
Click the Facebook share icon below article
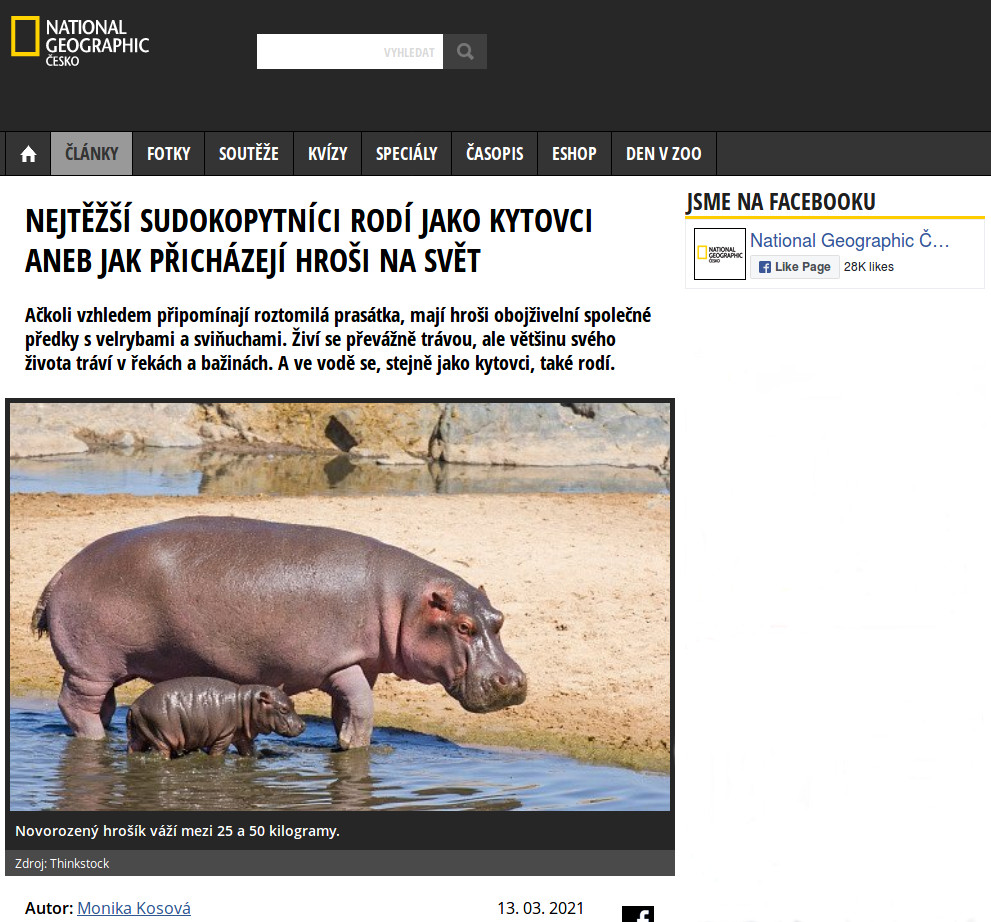click(x=638, y=914)
